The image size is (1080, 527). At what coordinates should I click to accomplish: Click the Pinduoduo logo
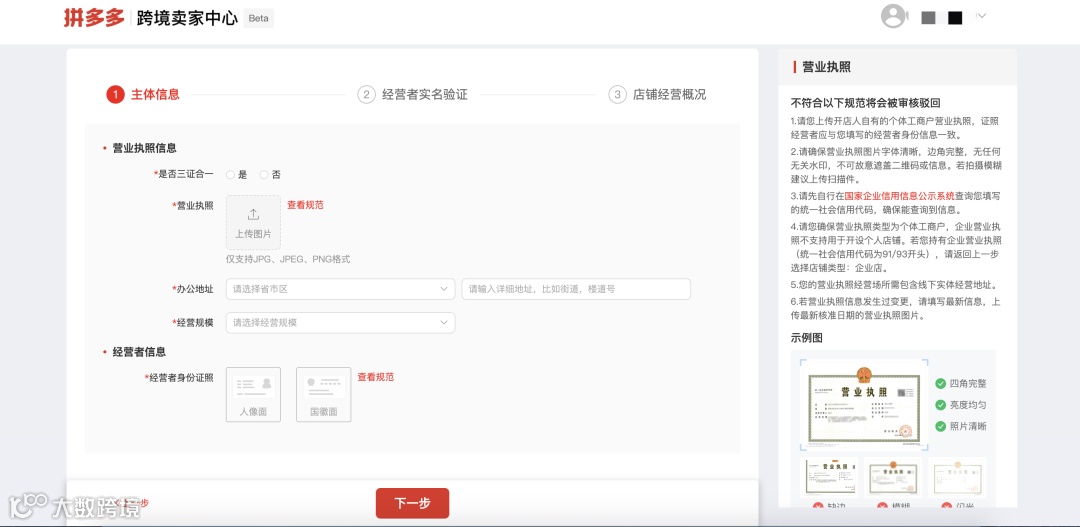point(94,18)
